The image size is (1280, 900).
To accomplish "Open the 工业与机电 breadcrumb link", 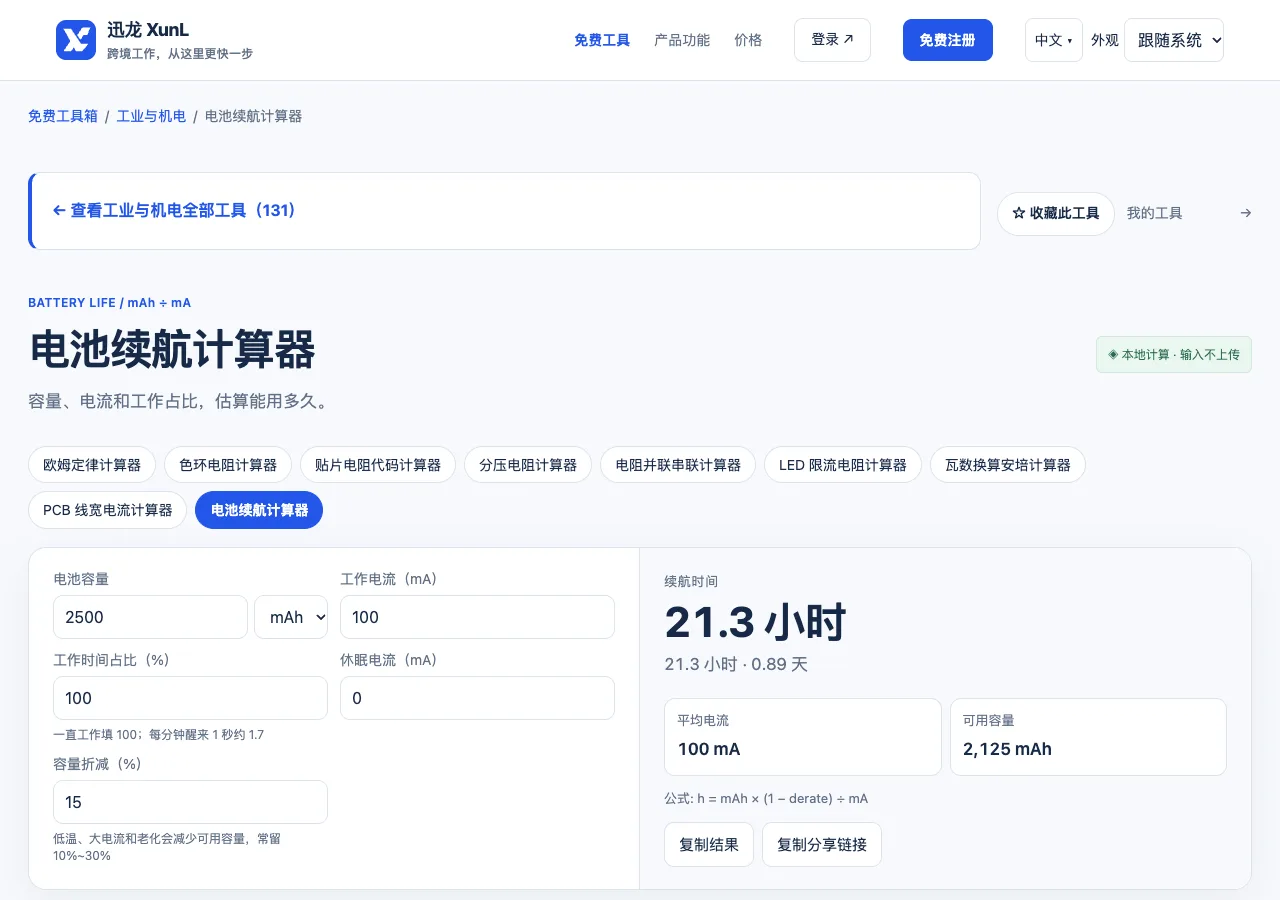I will click(x=151, y=116).
